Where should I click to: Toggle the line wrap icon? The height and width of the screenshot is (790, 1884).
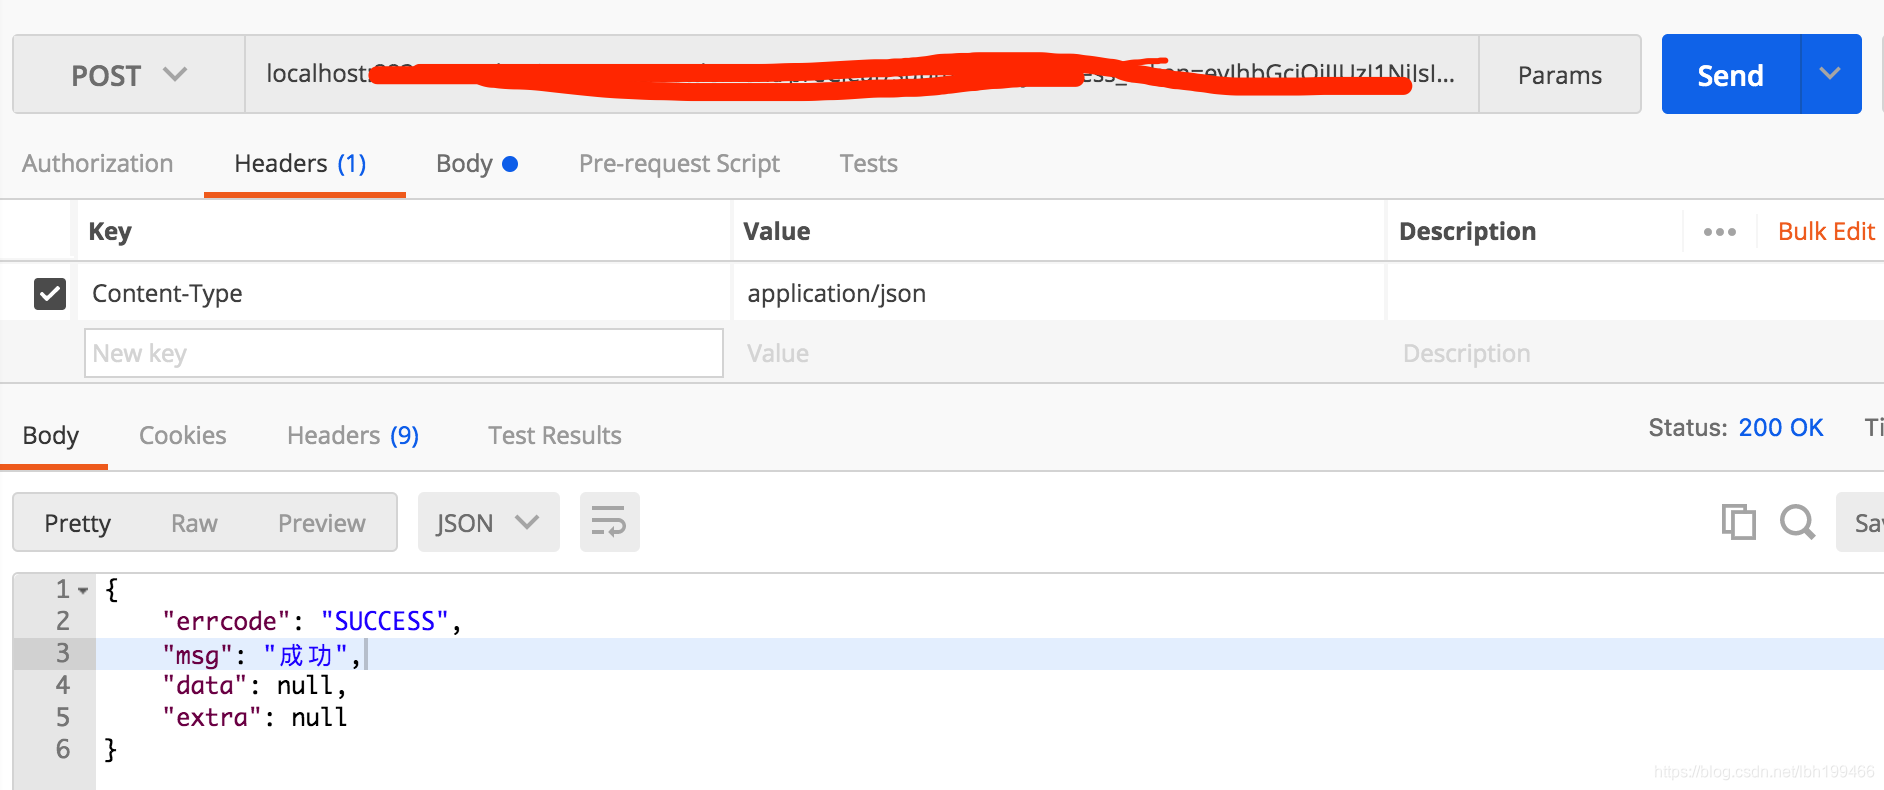pyautogui.click(x=609, y=522)
